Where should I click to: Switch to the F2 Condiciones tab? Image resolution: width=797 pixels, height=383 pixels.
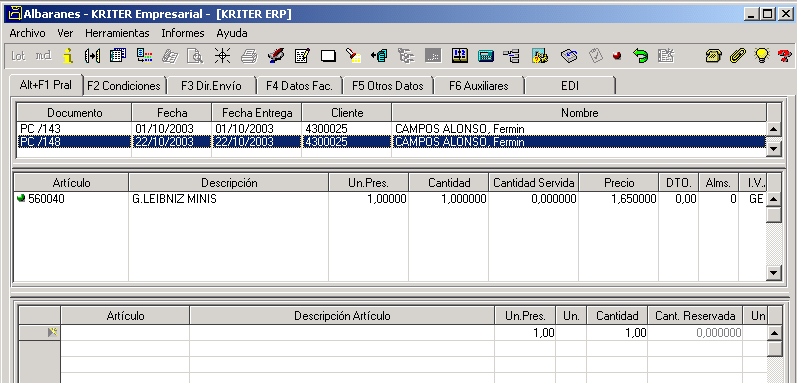tap(124, 86)
